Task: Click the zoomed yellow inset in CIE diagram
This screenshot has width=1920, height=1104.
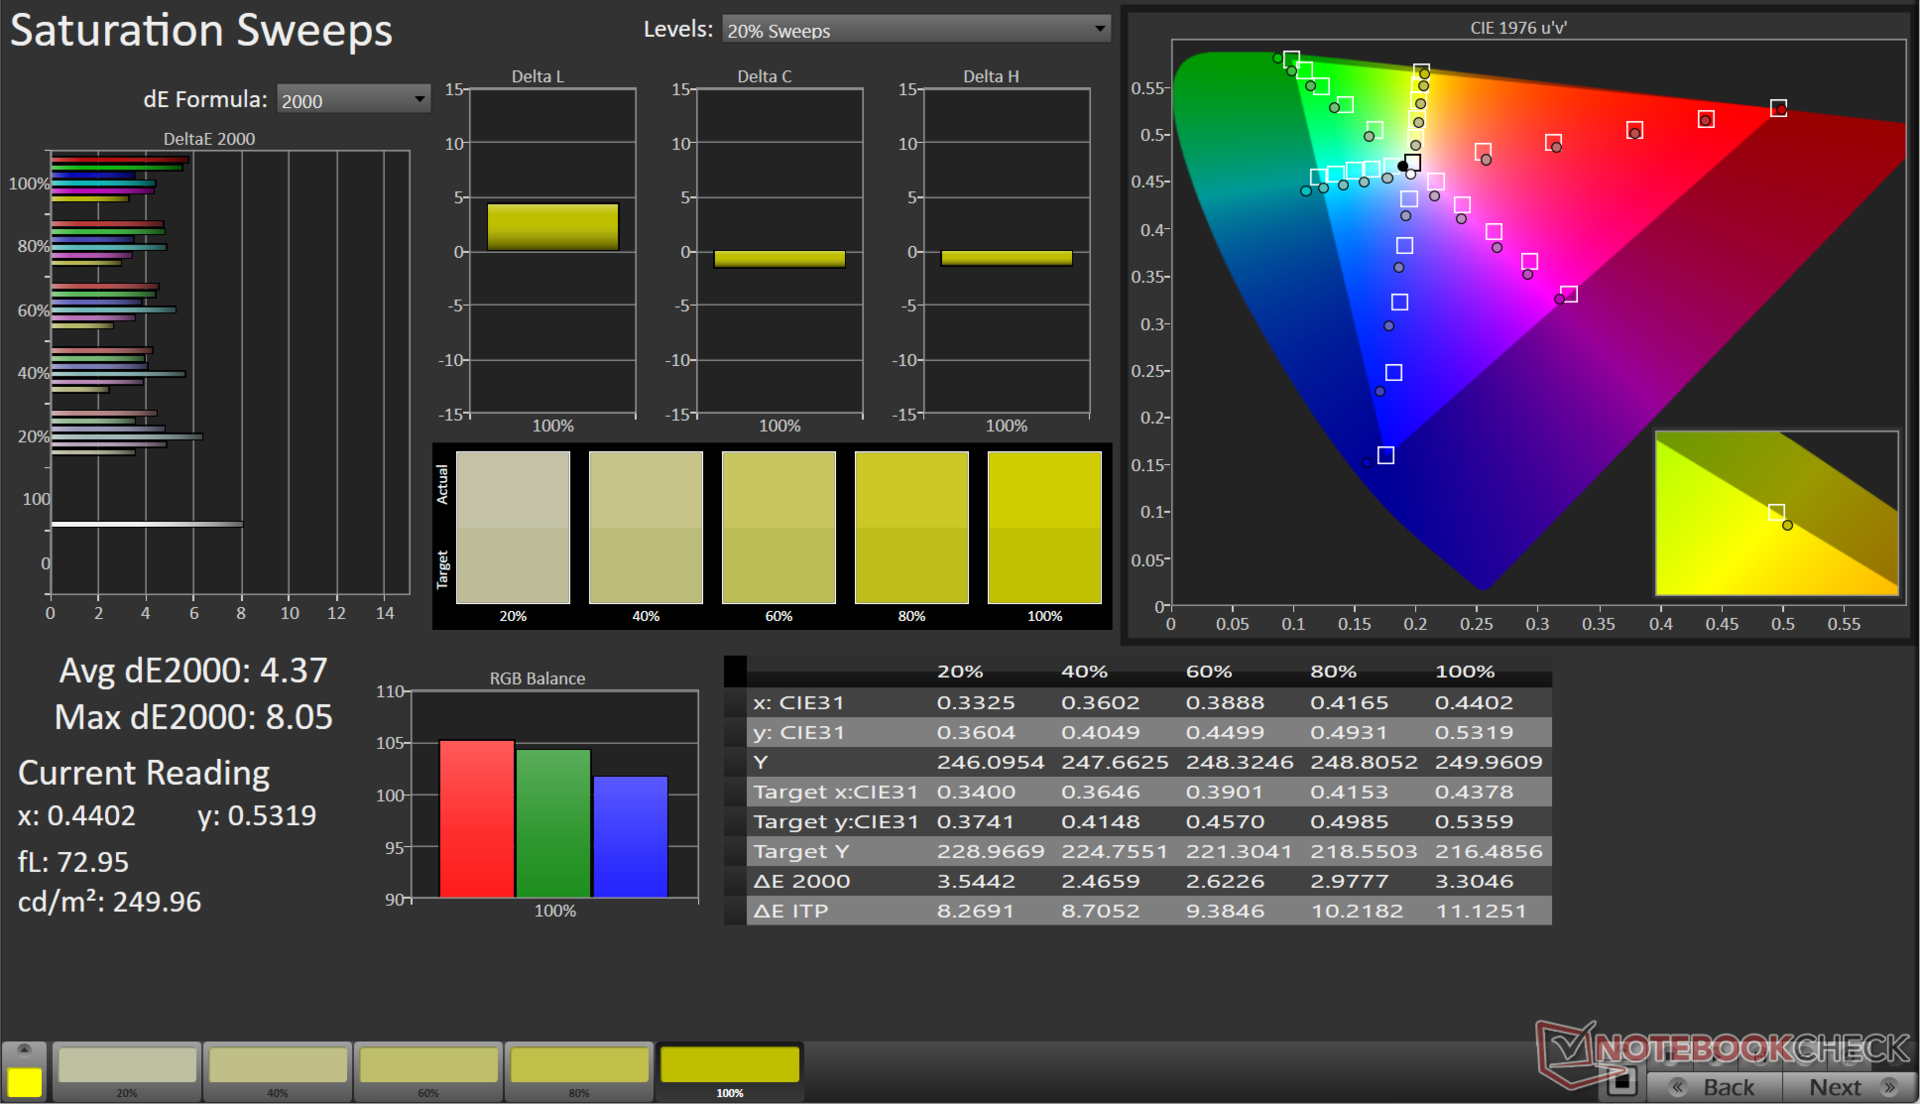Action: tap(1776, 513)
